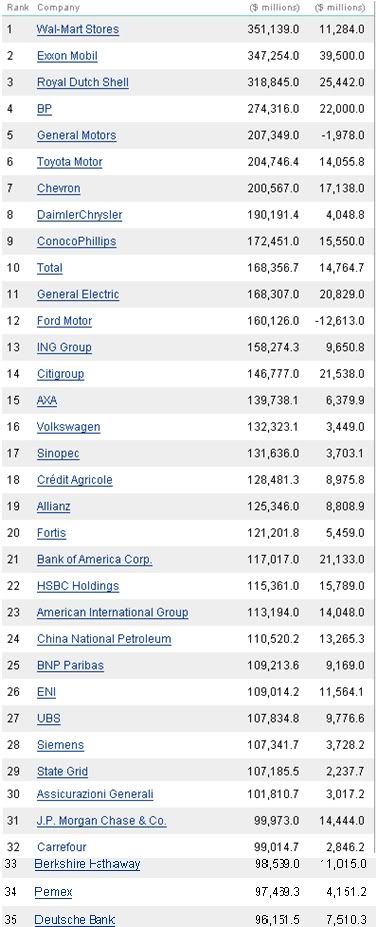This screenshot has height=927, width=376.
Task: Select the HSBC Holdings link
Action: pos(77,586)
